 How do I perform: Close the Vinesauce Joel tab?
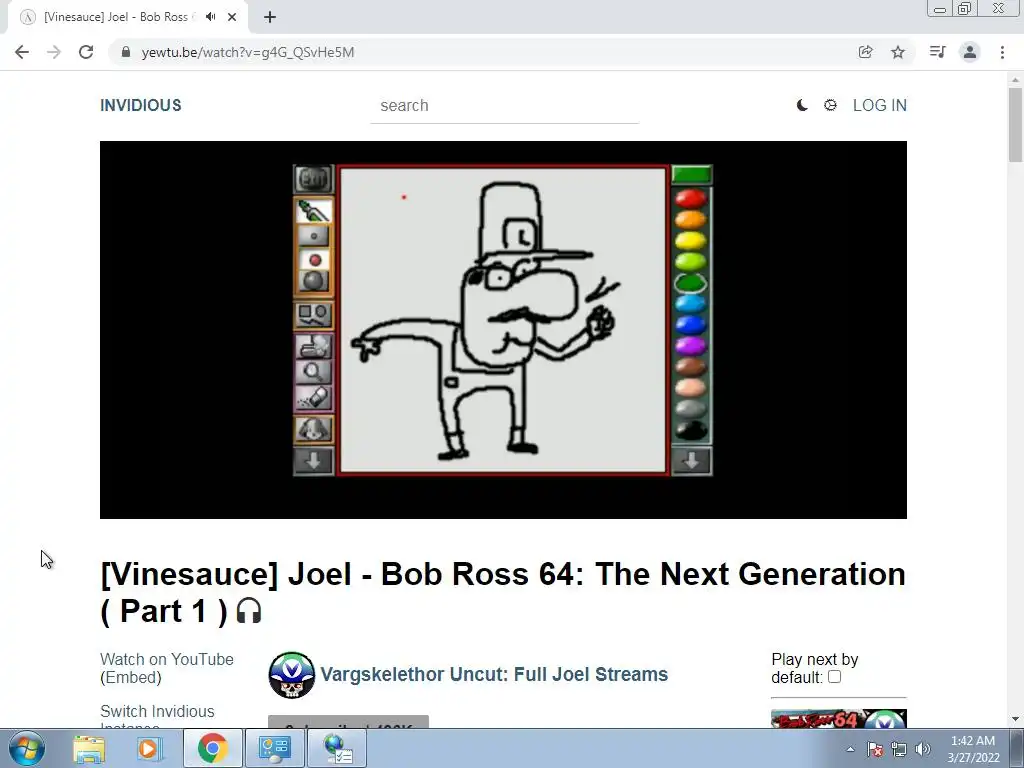pyautogui.click(x=232, y=17)
